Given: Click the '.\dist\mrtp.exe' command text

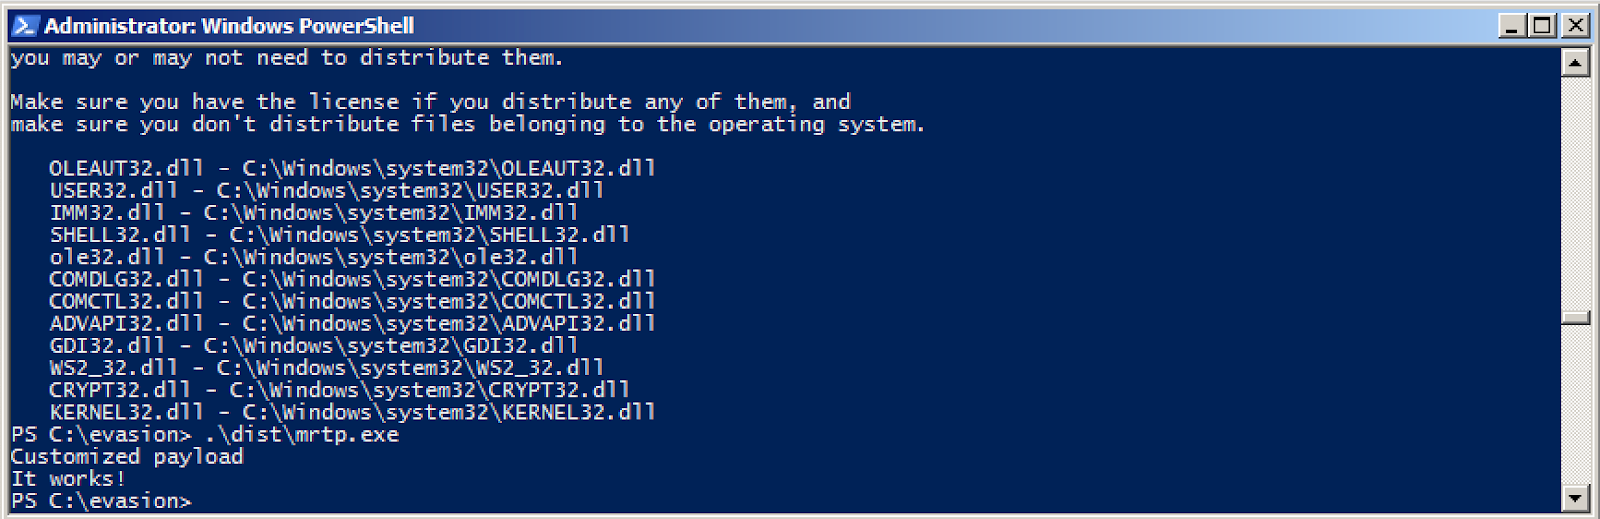Looking at the screenshot, I should 301,435.
